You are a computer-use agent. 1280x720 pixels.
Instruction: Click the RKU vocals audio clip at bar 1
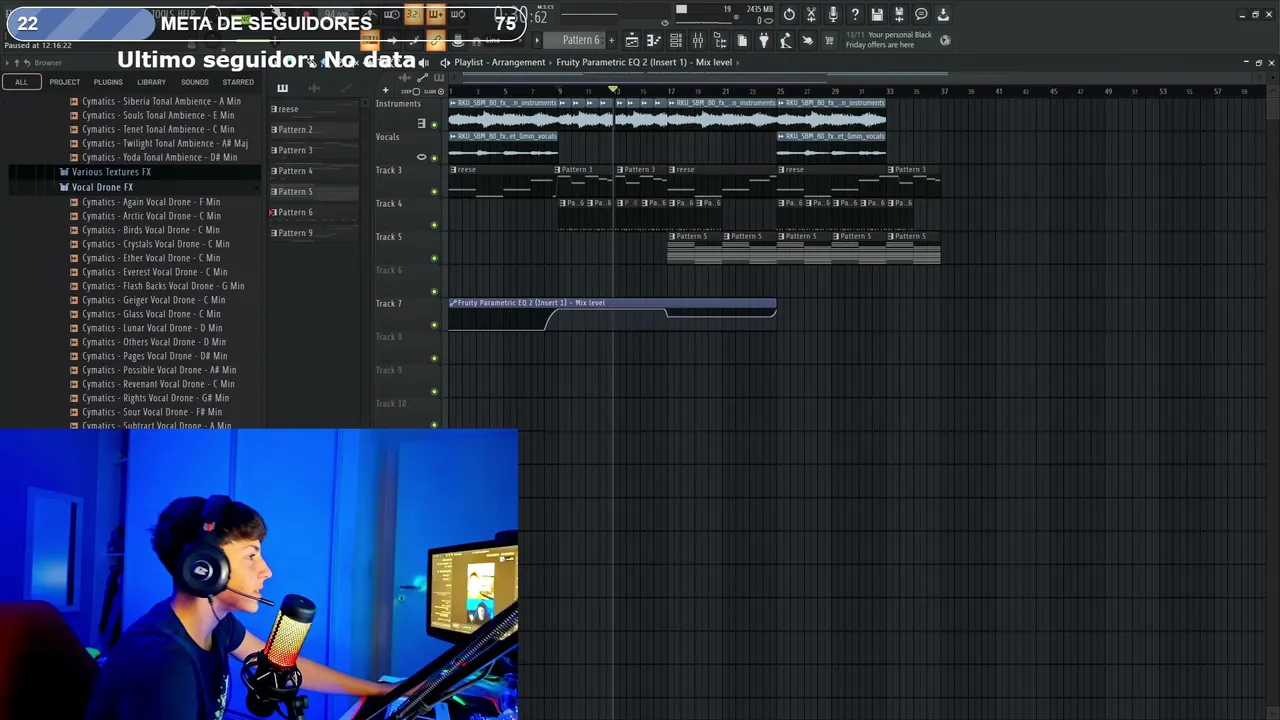coord(503,146)
